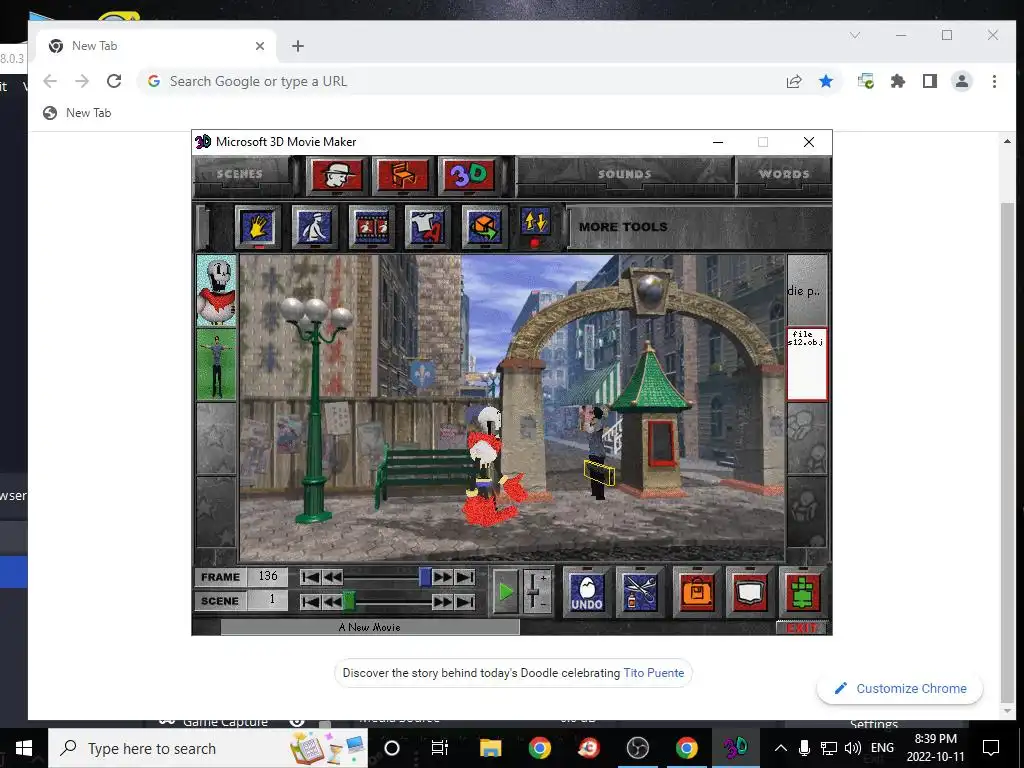Jump to first frame button

coord(310,577)
